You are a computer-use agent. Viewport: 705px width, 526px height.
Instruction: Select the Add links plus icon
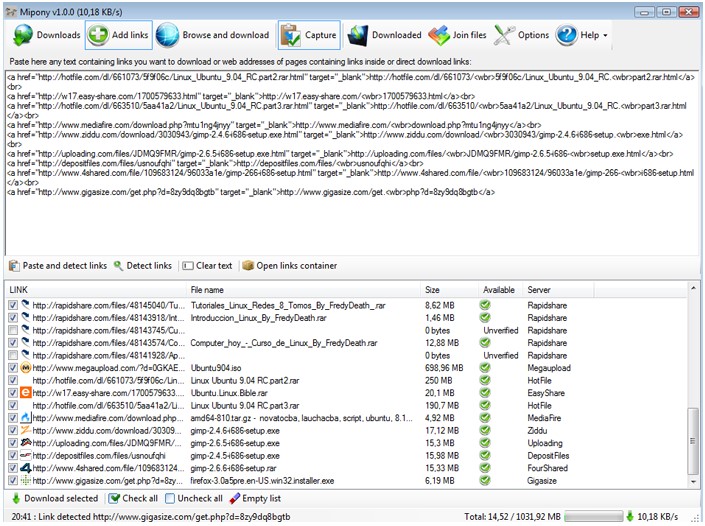point(98,35)
